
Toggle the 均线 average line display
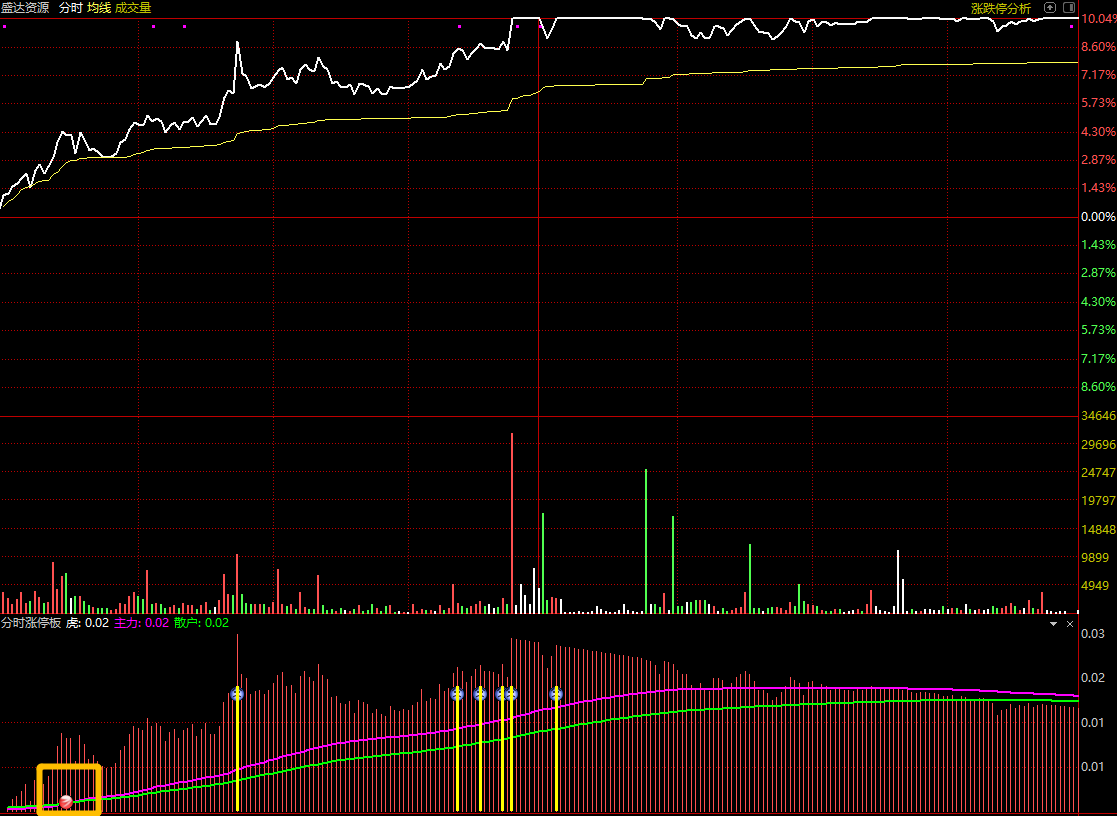tap(99, 8)
